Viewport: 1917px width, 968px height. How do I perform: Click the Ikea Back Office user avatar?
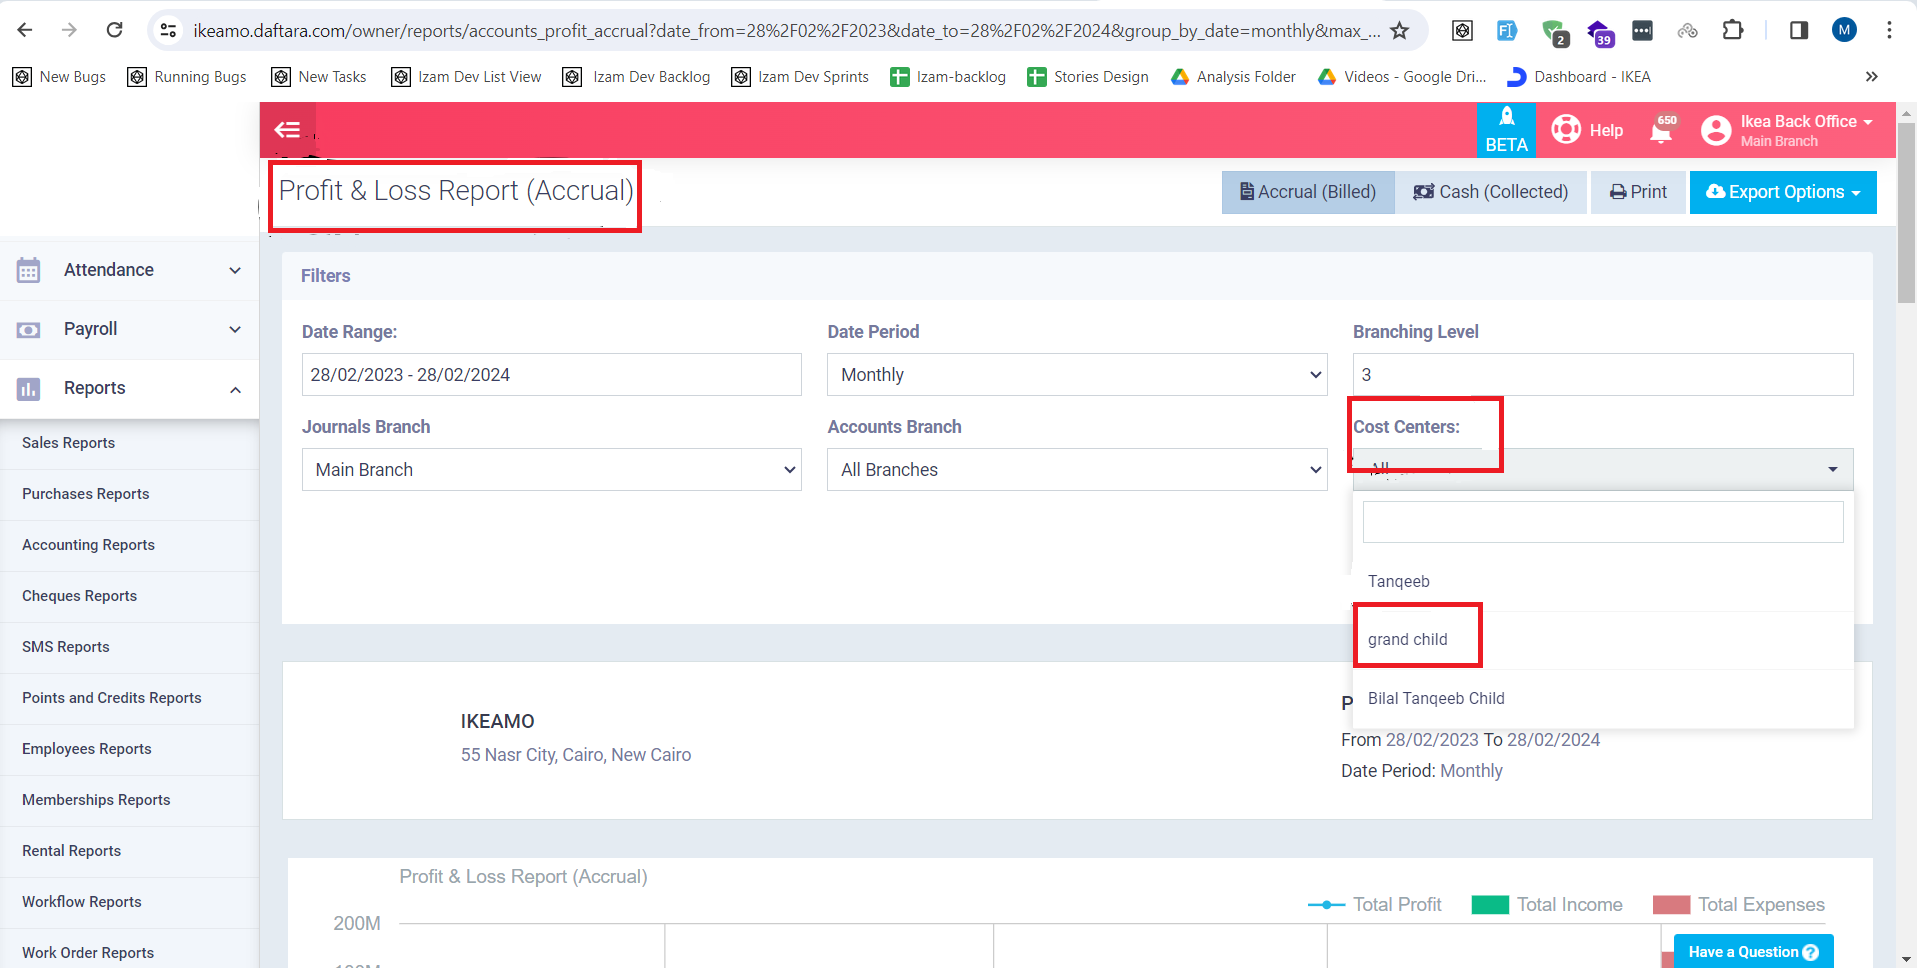(1716, 130)
